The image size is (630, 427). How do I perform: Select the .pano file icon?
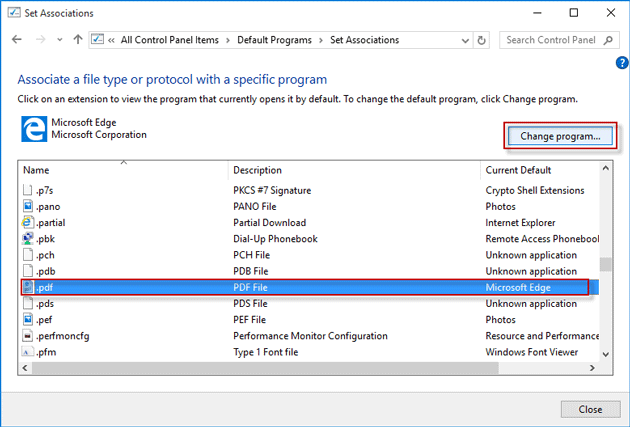[27, 206]
